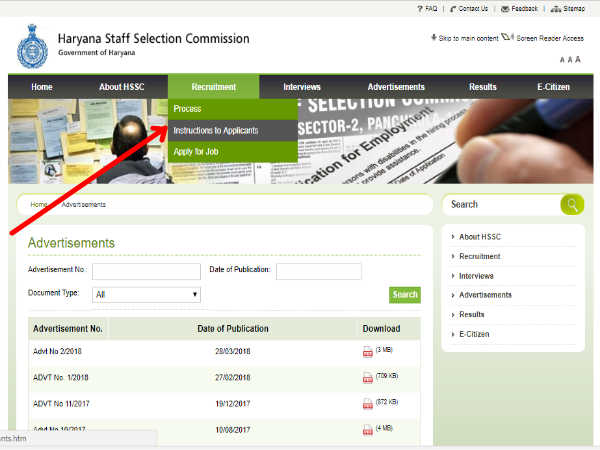Open Recruitment navigation menu
Screen dimensions: 600x450
pos(214,87)
